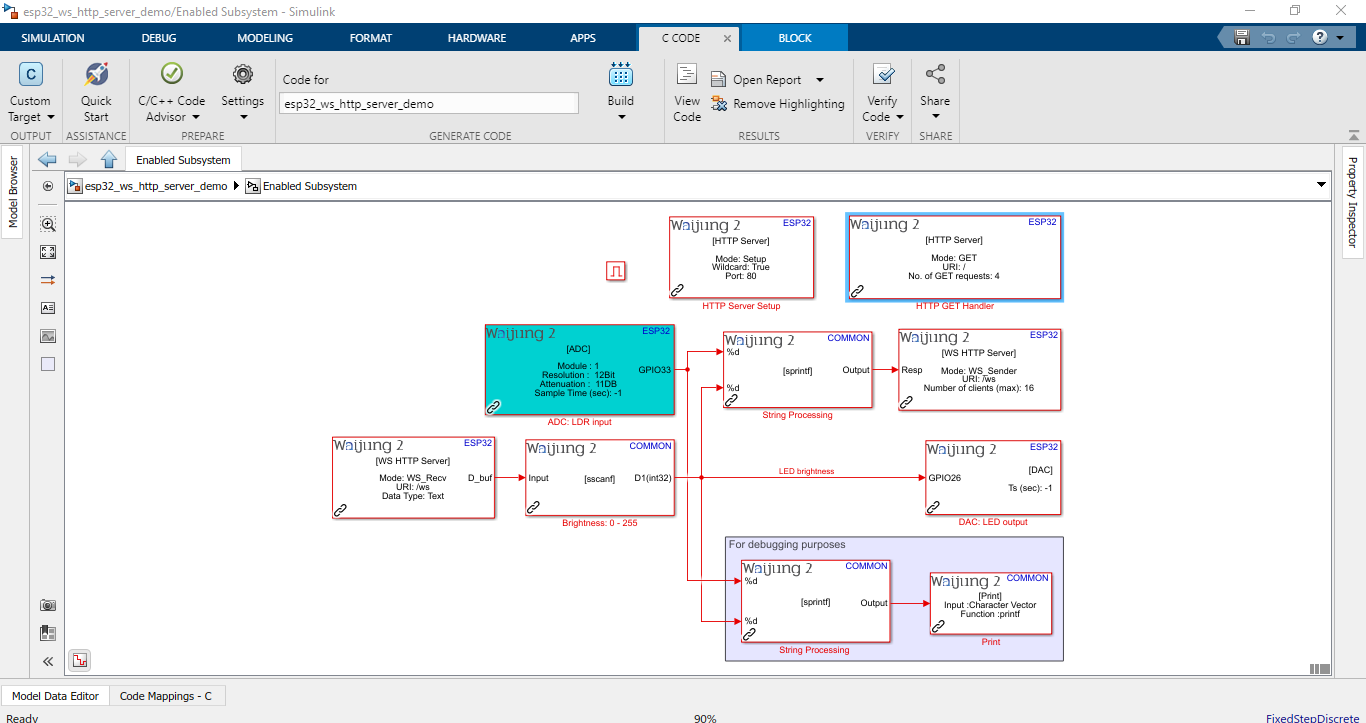The width and height of the screenshot is (1366, 723).
Task: Select the WS_Recv WS HTTP Server block
Action: click(x=413, y=477)
